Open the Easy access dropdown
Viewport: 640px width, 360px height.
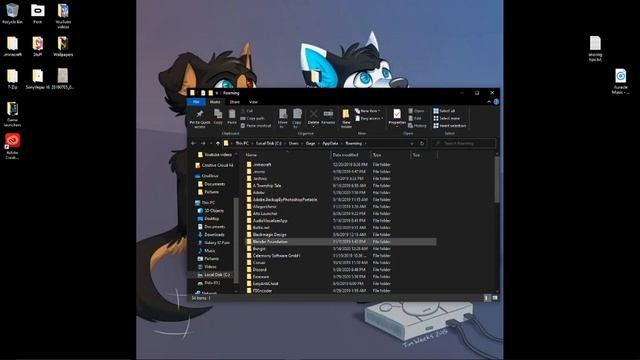tap(369, 118)
